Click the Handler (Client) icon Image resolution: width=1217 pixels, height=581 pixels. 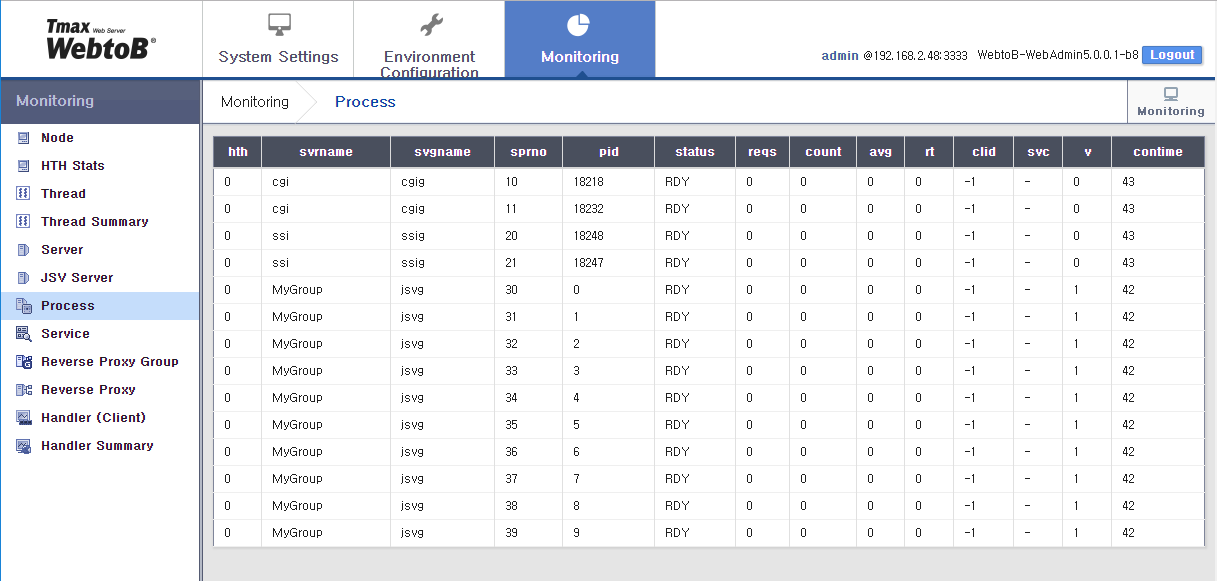pos(23,418)
